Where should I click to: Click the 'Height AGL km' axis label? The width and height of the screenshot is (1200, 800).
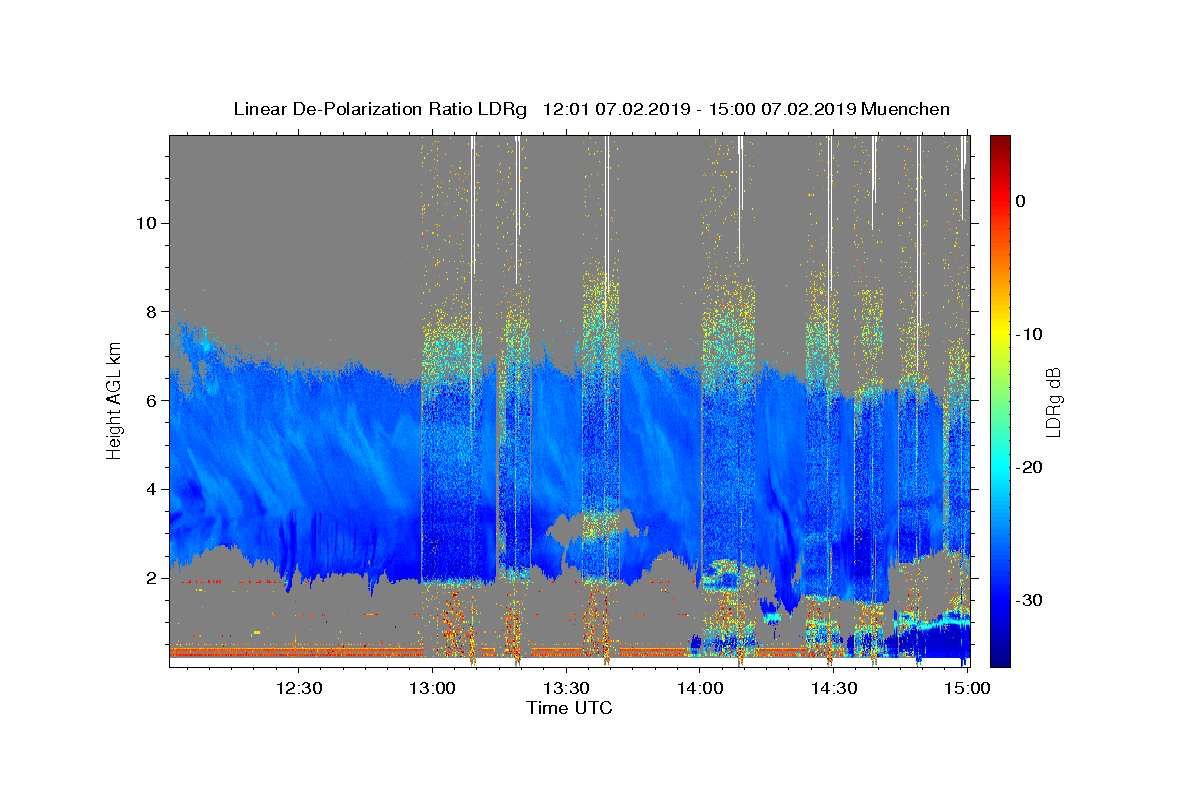click(x=115, y=401)
